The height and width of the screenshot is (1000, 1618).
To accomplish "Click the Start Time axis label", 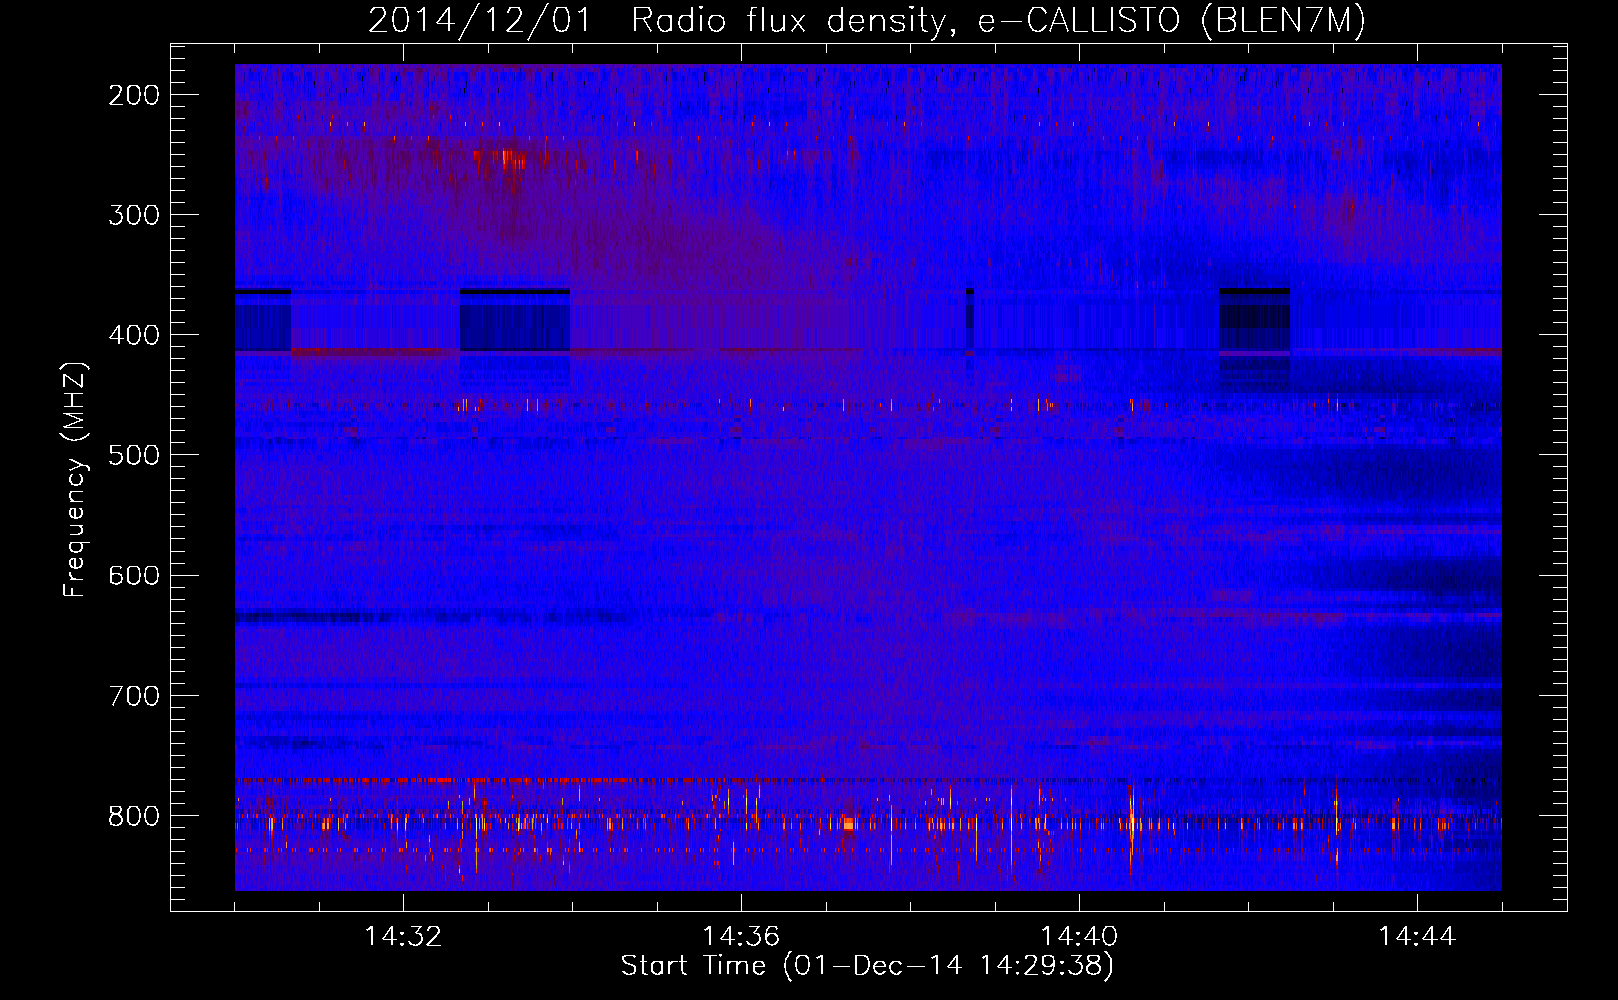I will click(x=867, y=966).
